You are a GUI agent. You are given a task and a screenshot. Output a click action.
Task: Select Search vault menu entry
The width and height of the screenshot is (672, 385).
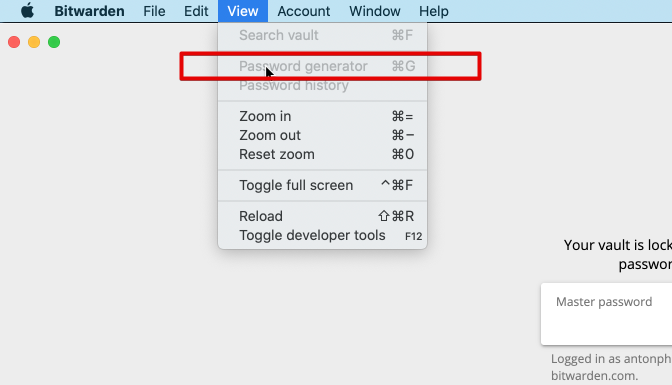coord(322,35)
